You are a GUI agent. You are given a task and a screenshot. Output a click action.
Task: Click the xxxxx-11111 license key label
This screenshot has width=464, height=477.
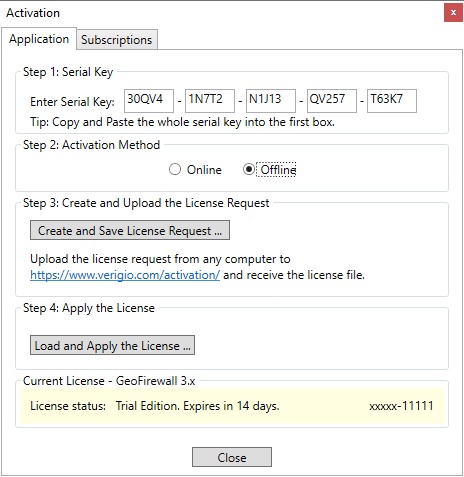401,406
